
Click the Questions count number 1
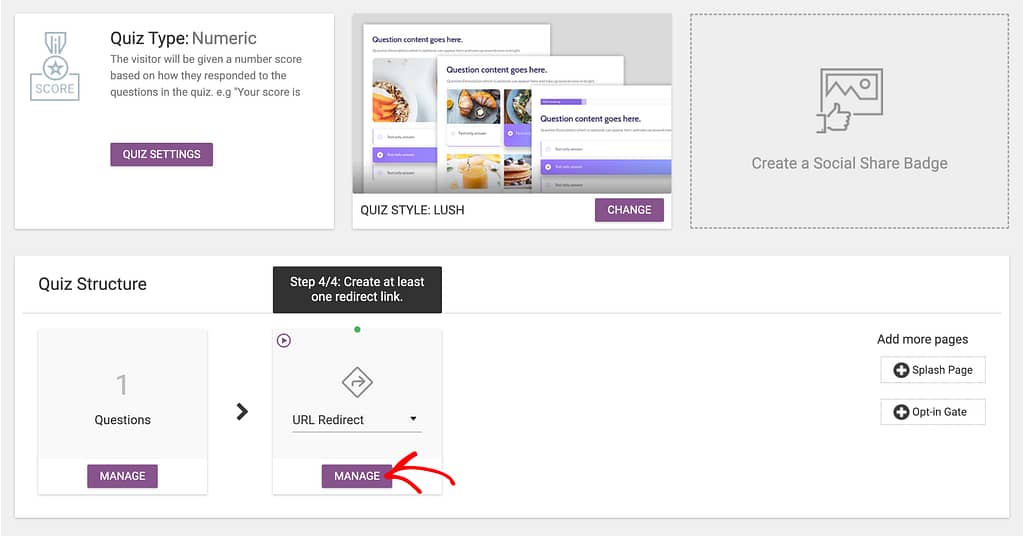point(122,385)
